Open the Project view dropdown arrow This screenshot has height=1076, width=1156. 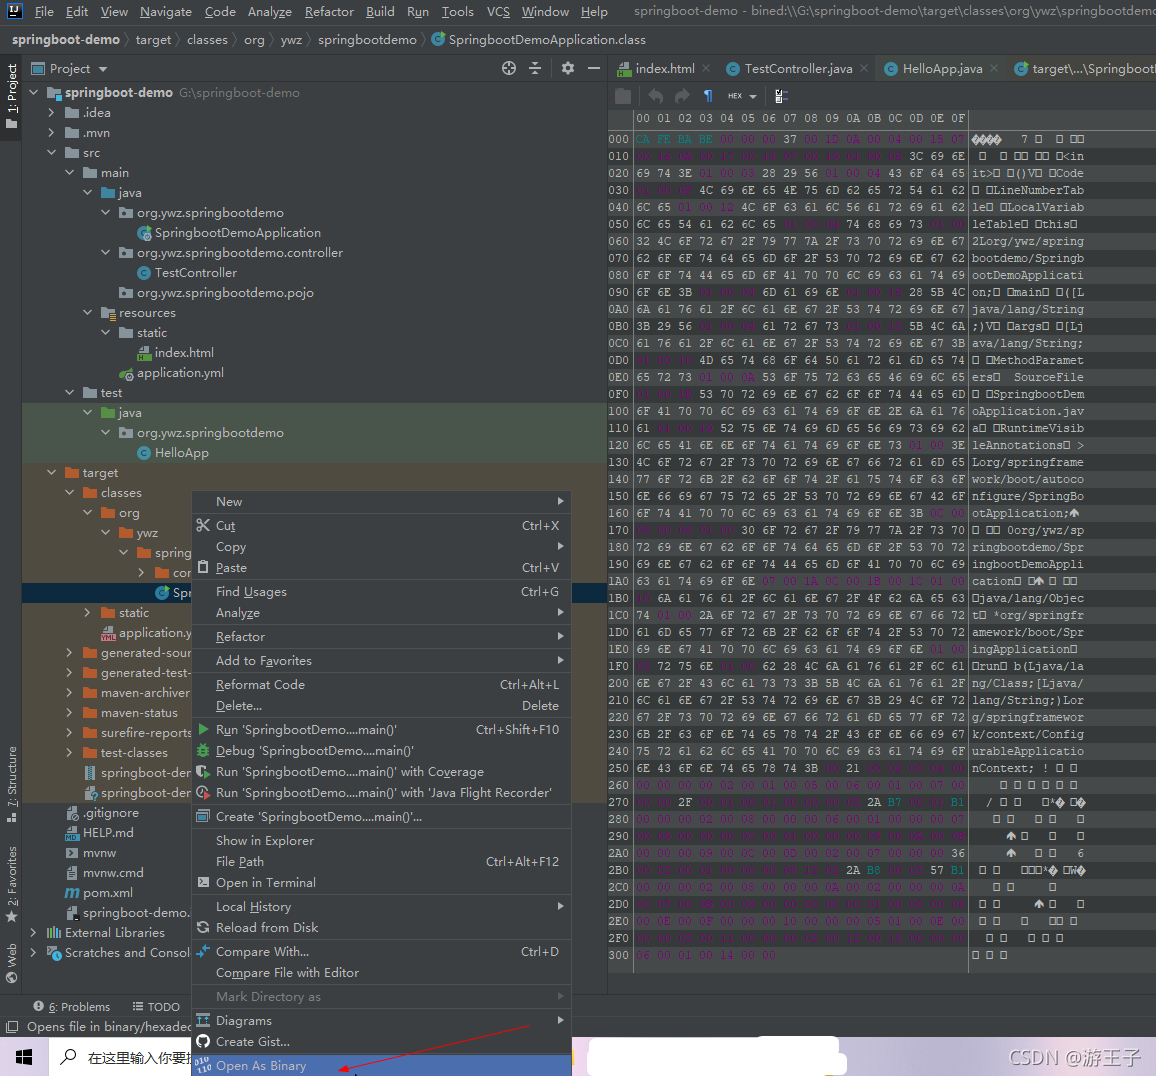click(103, 69)
